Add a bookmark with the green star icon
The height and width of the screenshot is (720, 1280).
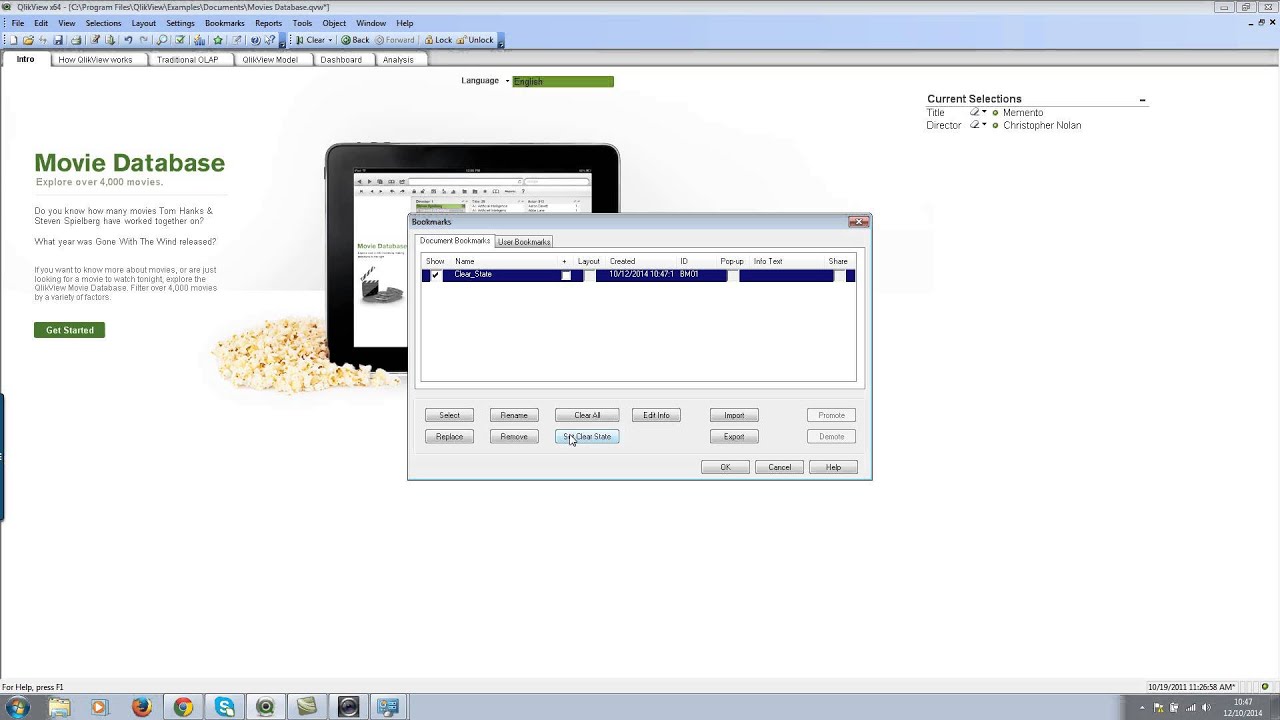pyautogui.click(x=217, y=40)
